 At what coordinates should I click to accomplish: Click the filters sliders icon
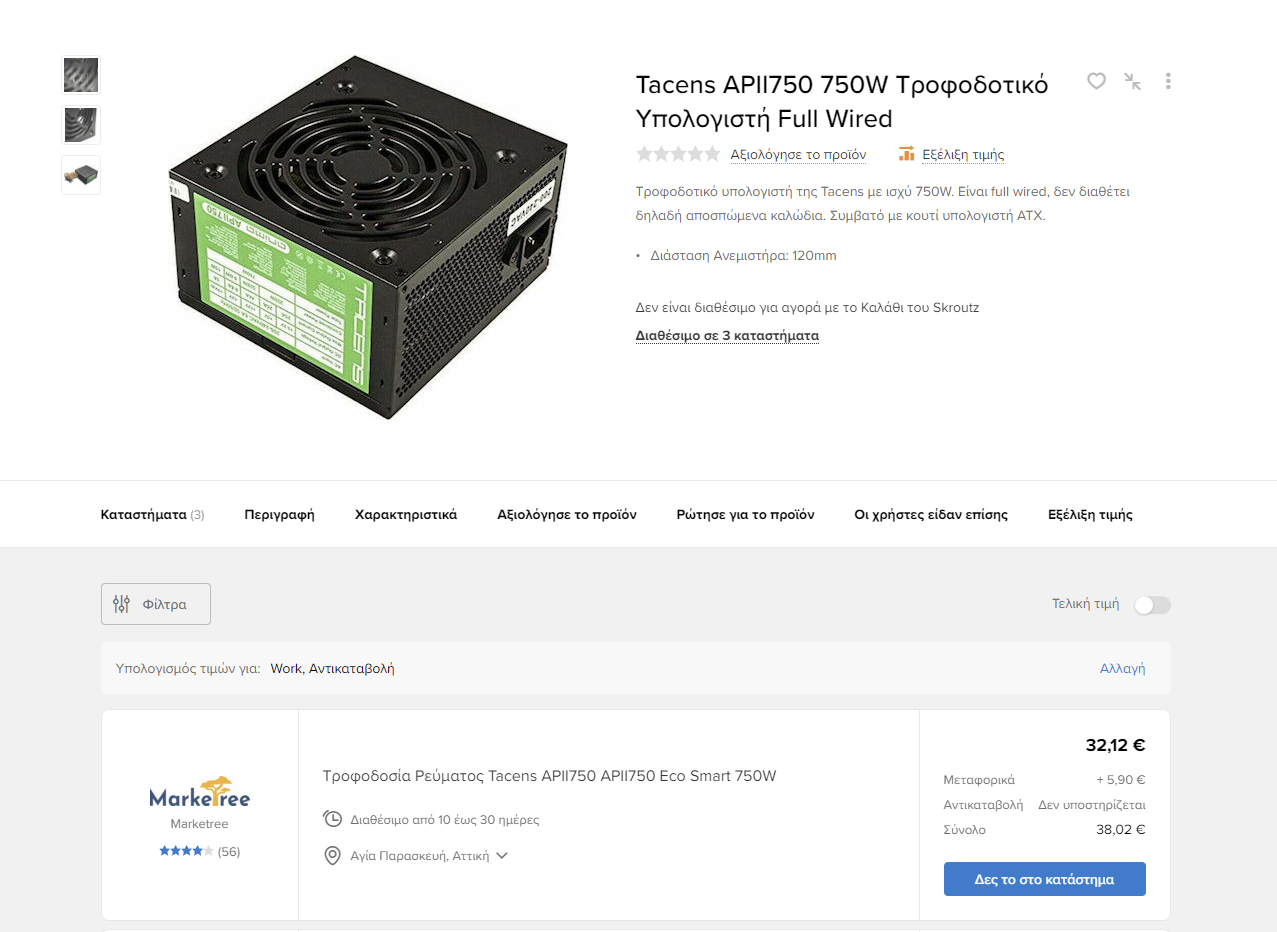(x=122, y=604)
